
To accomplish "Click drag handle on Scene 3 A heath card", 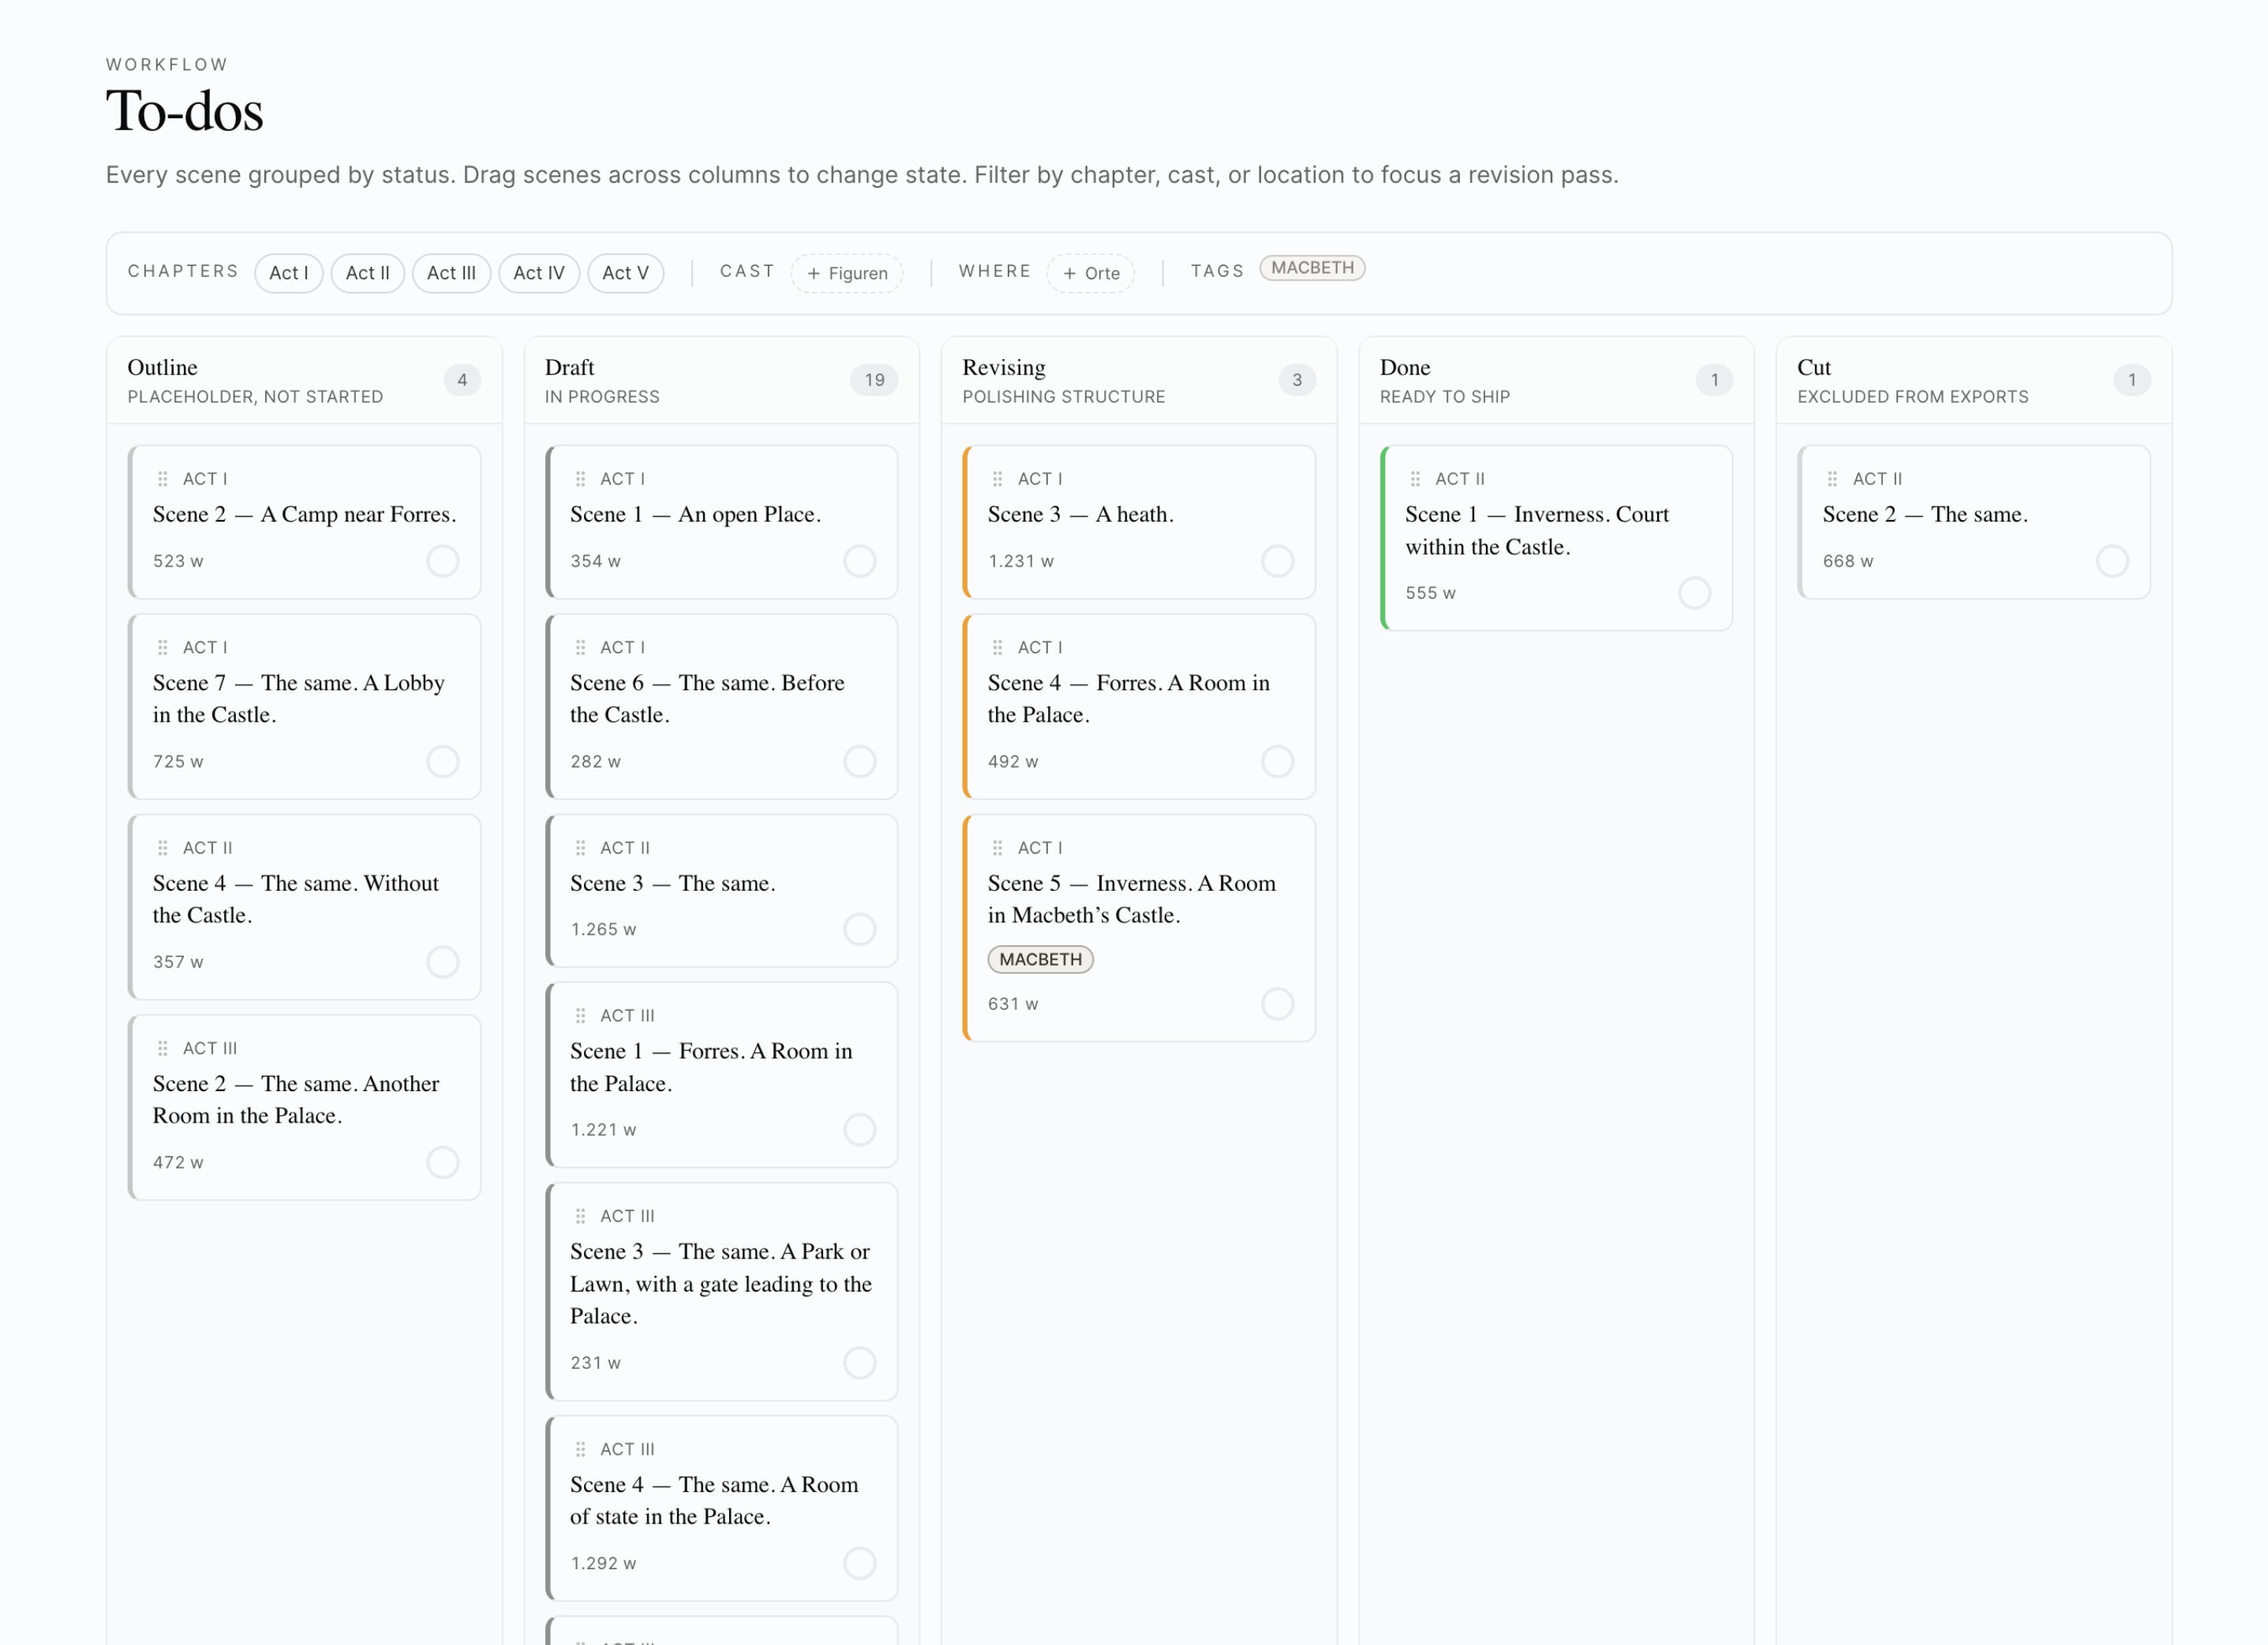I will (997, 479).
